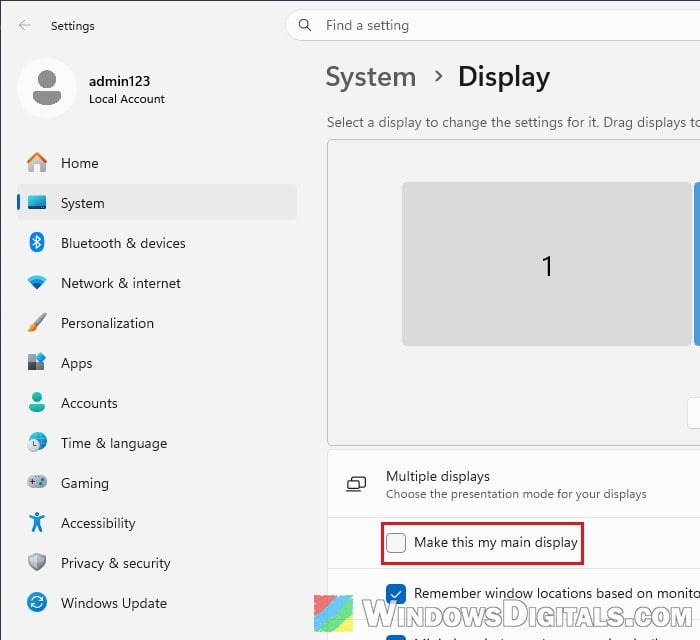
Task: Open Personalization settings
Action: tap(157, 323)
